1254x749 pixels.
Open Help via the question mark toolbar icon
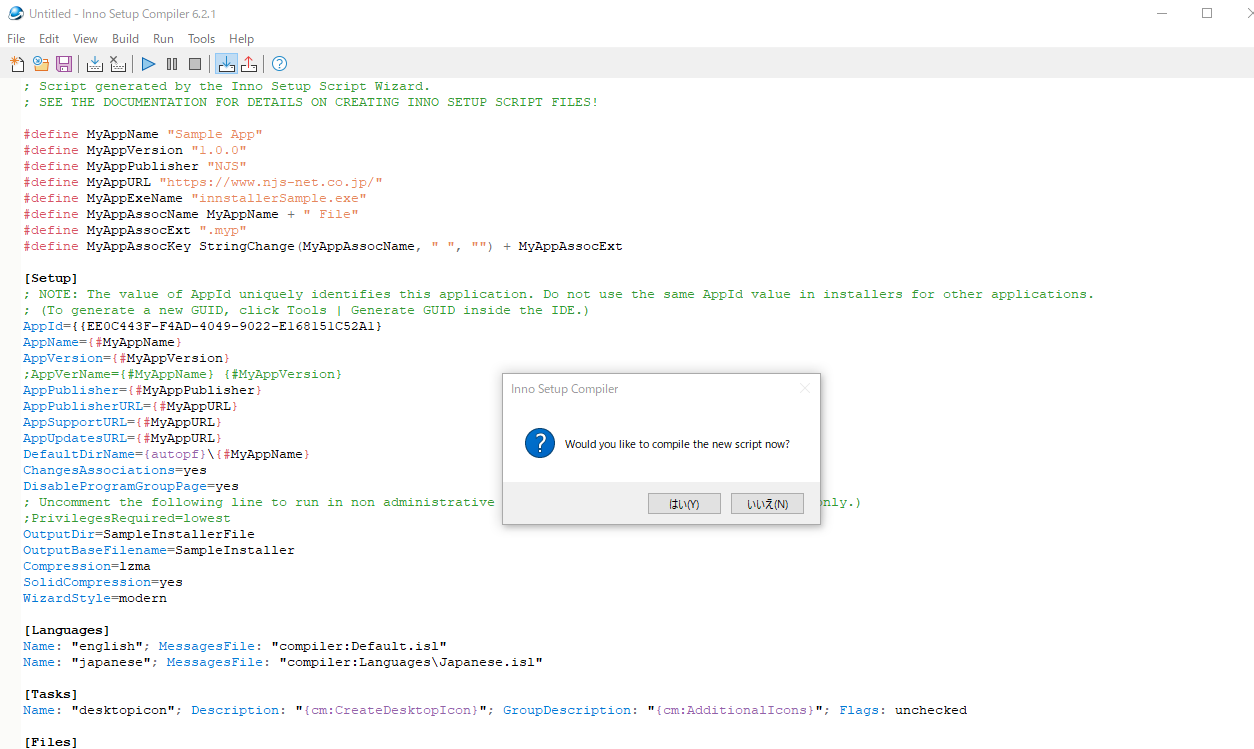280,64
